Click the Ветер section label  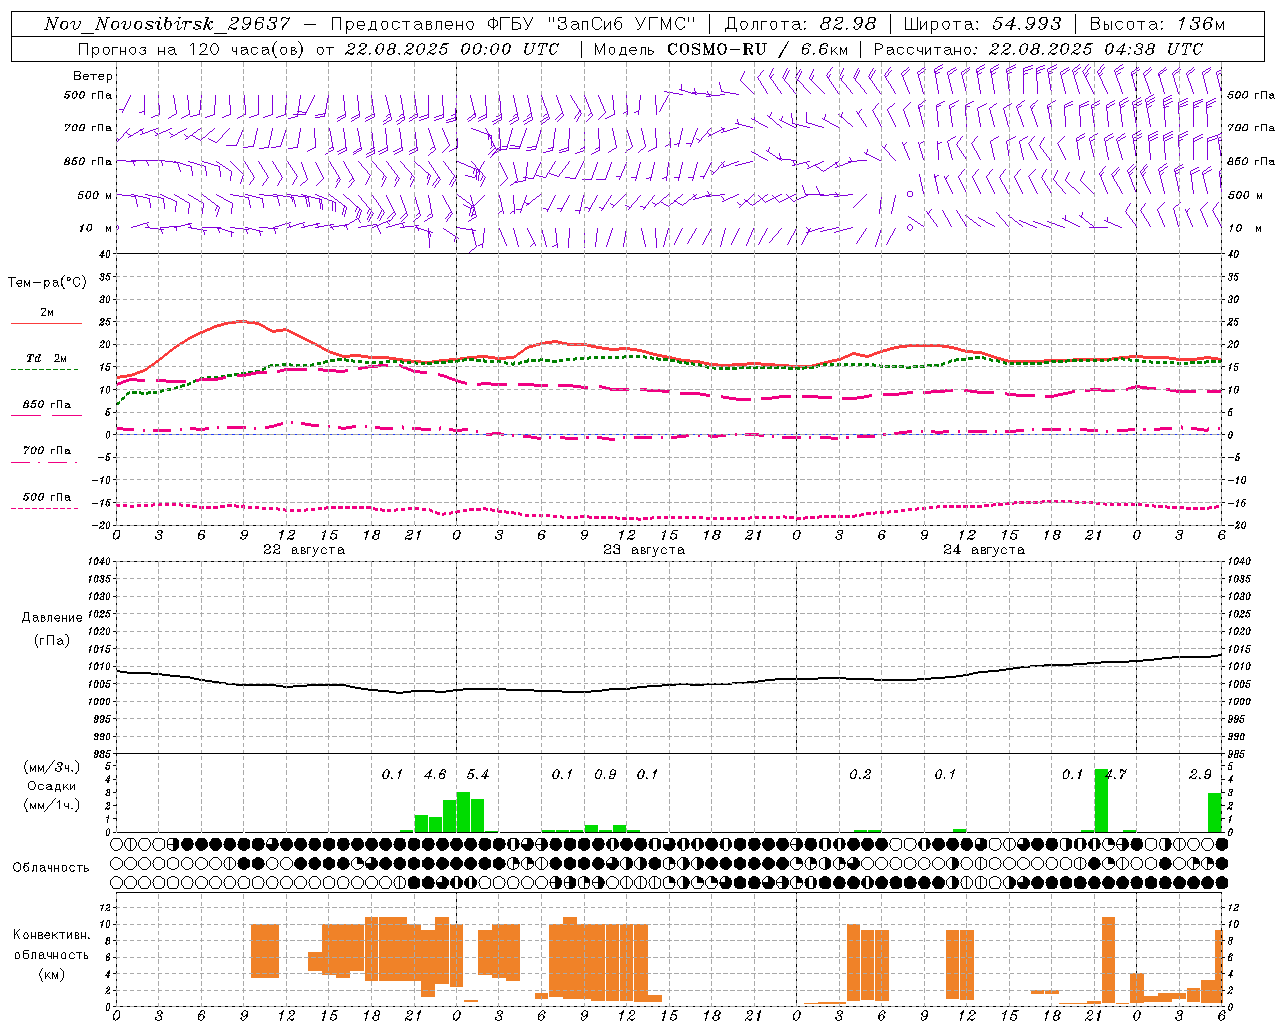click(93, 76)
